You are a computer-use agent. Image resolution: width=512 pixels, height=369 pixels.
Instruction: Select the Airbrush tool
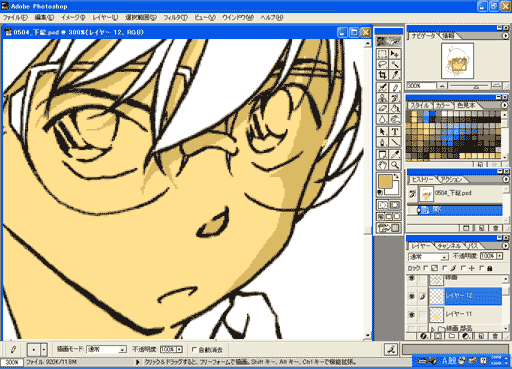pos(382,87)
